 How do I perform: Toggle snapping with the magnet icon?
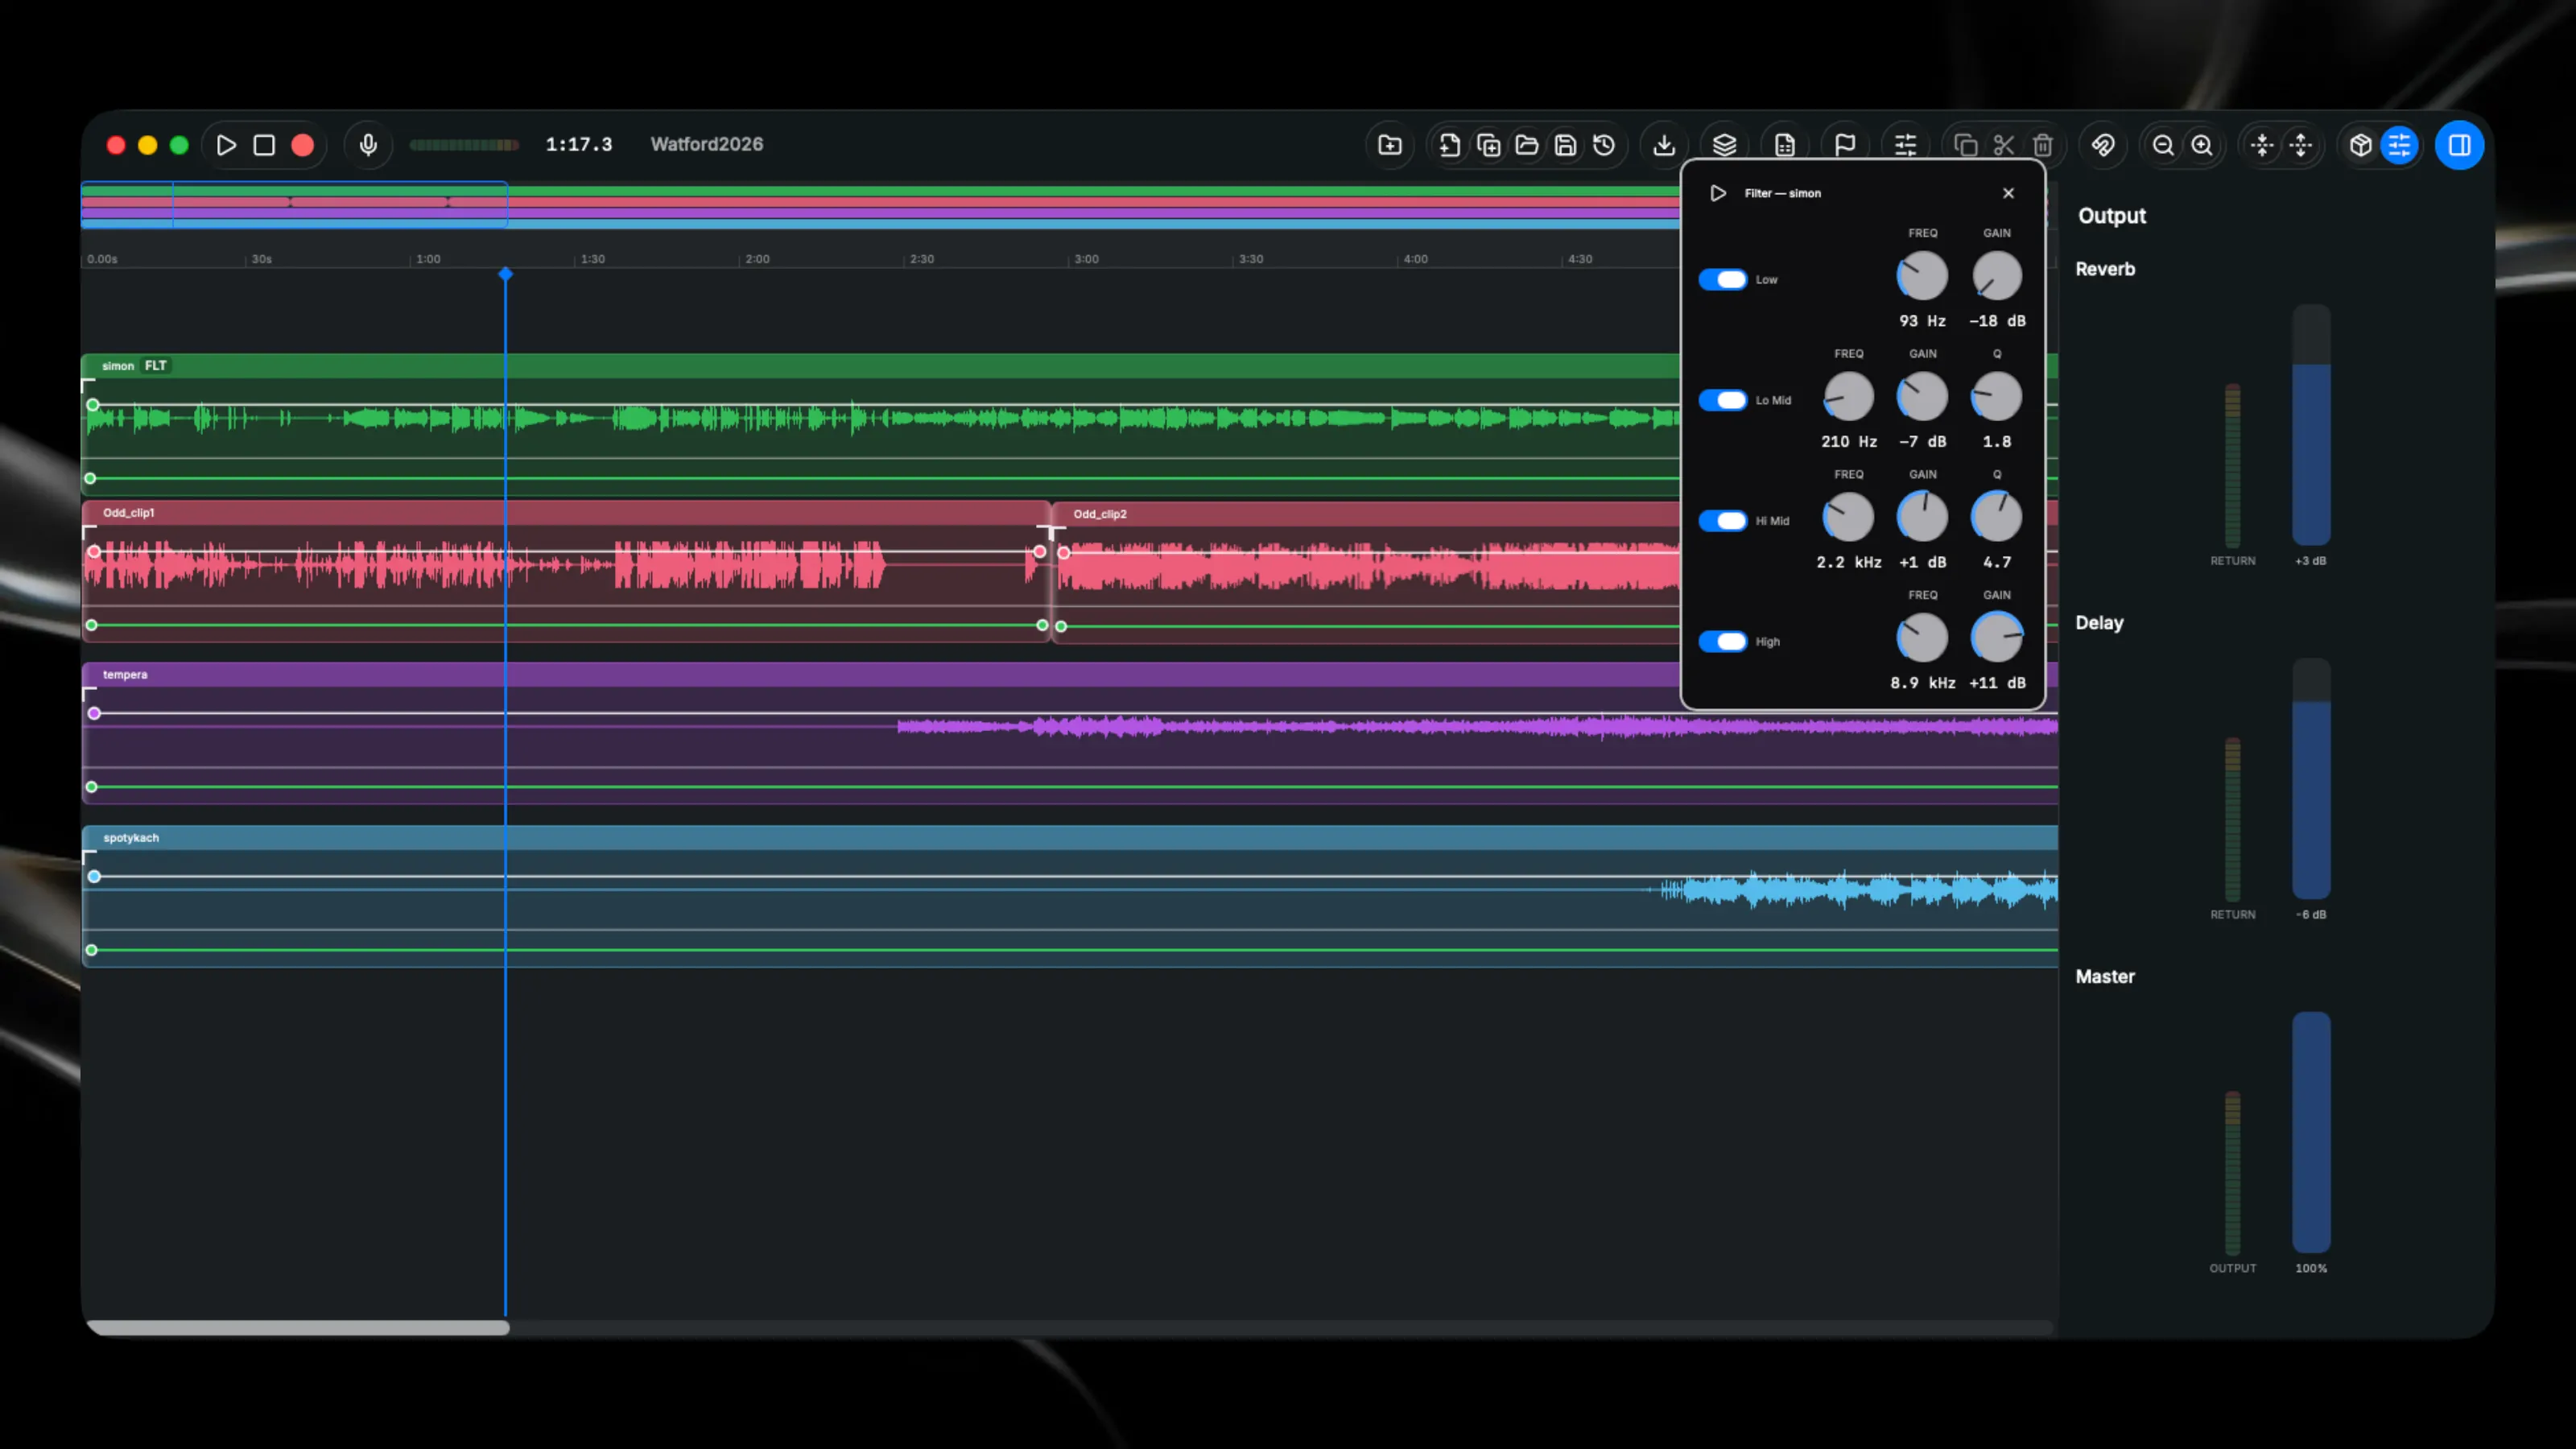tap(2103, 145)
